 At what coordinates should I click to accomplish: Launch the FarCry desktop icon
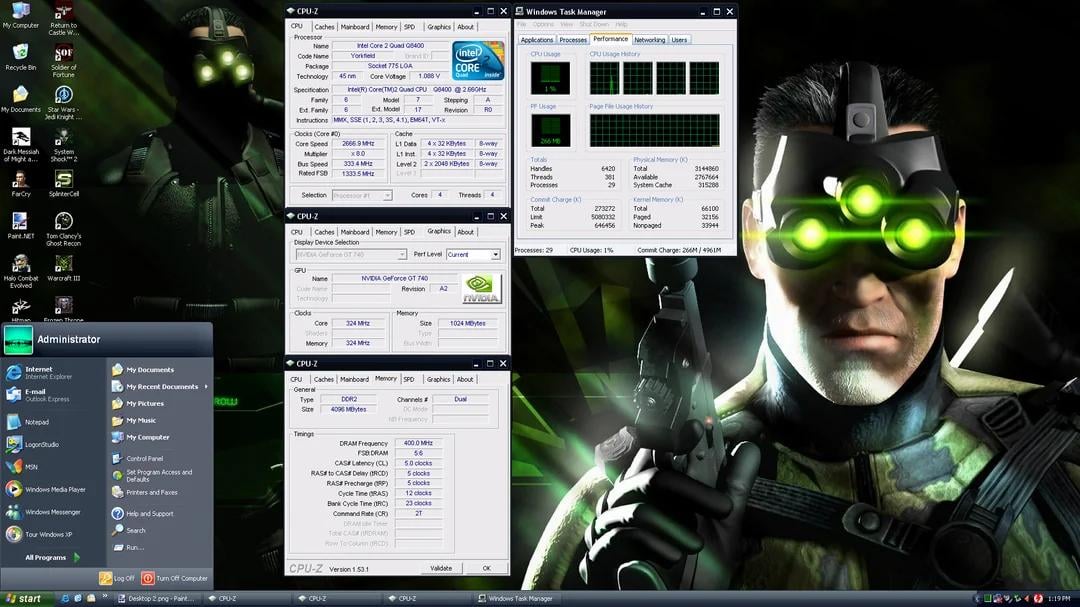(21, 179)
